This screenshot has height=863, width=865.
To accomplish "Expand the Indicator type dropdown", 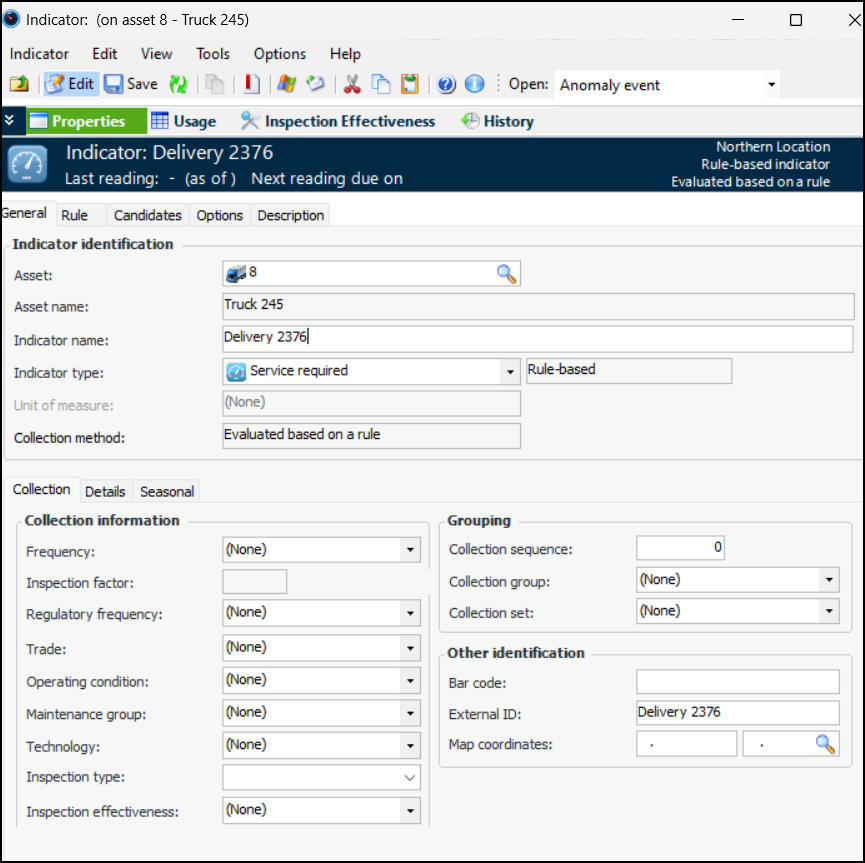I will 509,372.
